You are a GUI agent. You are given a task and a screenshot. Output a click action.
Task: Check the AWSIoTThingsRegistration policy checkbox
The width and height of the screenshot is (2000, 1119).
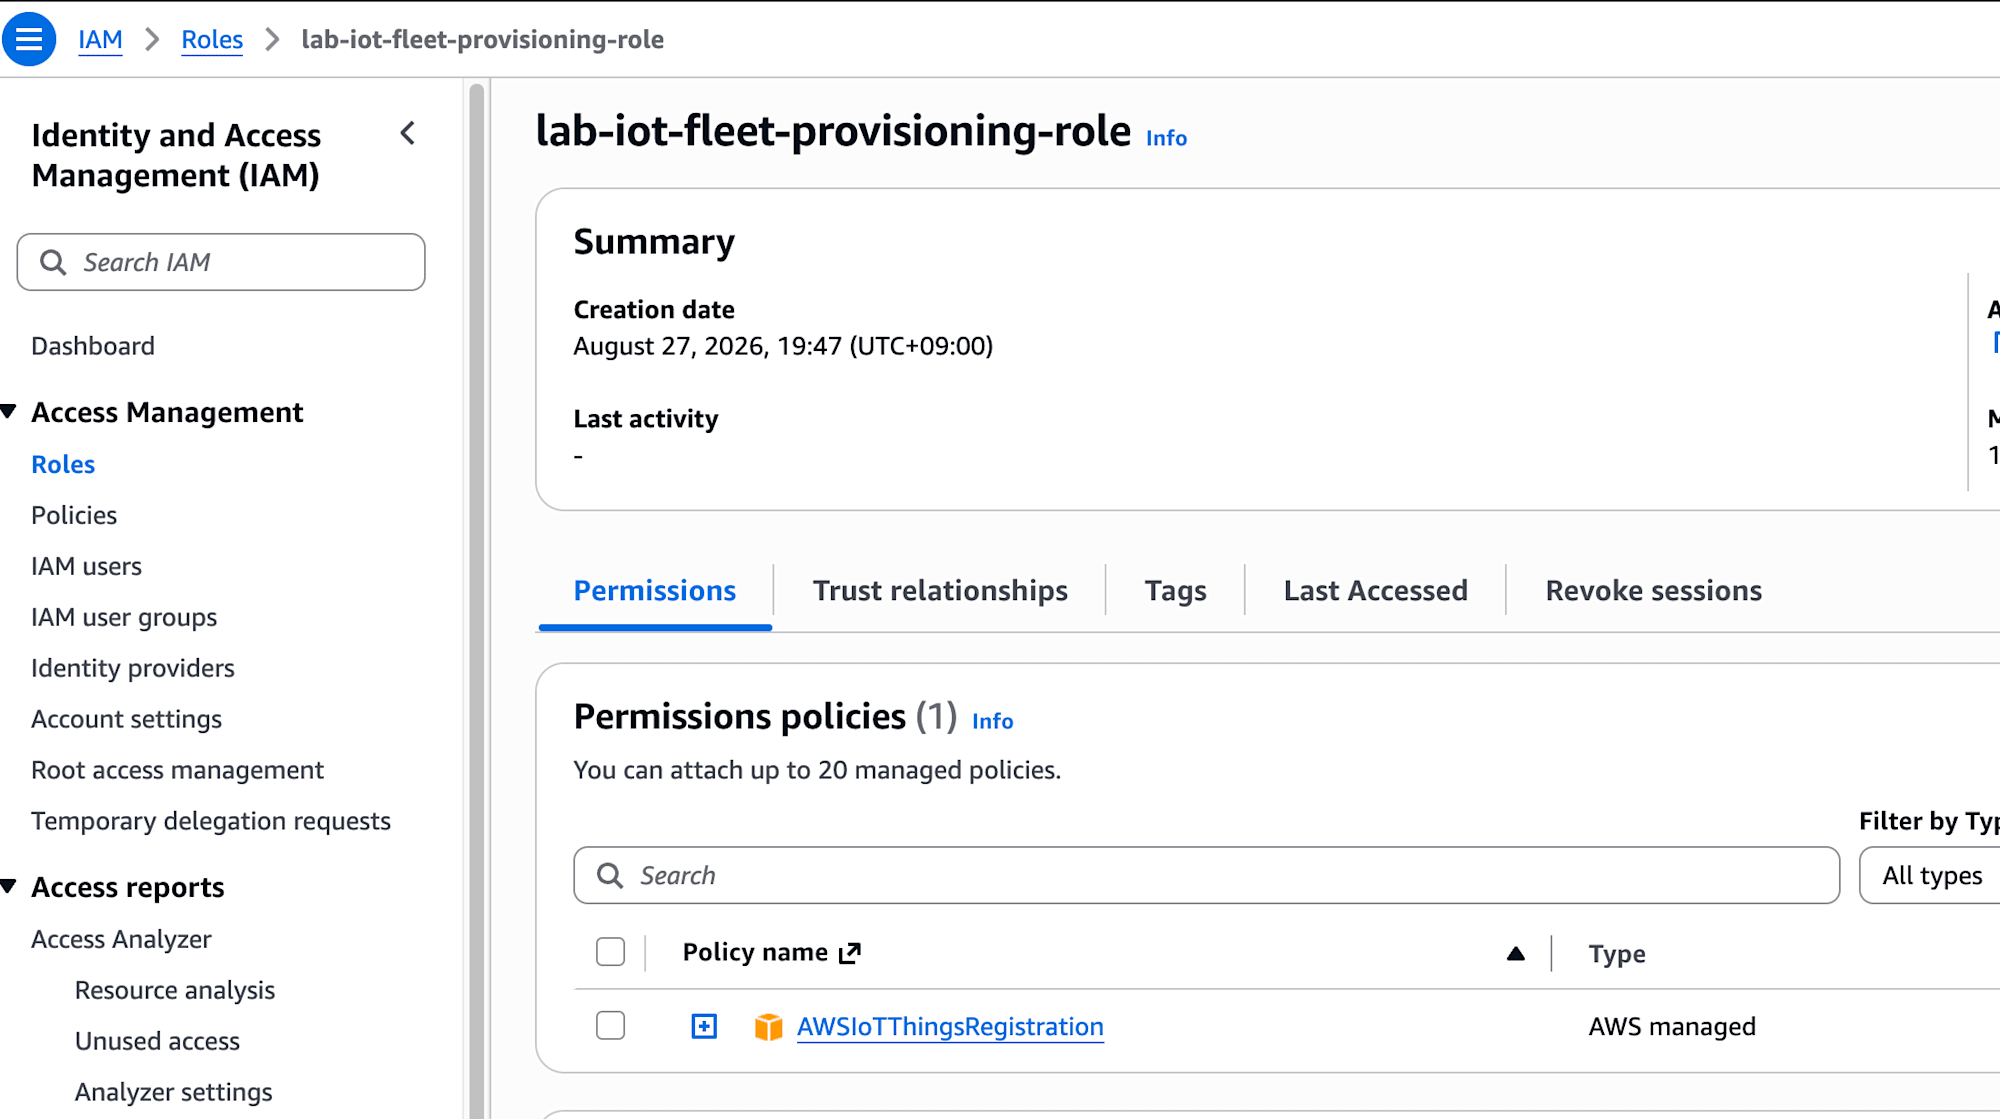[610, 1026]
